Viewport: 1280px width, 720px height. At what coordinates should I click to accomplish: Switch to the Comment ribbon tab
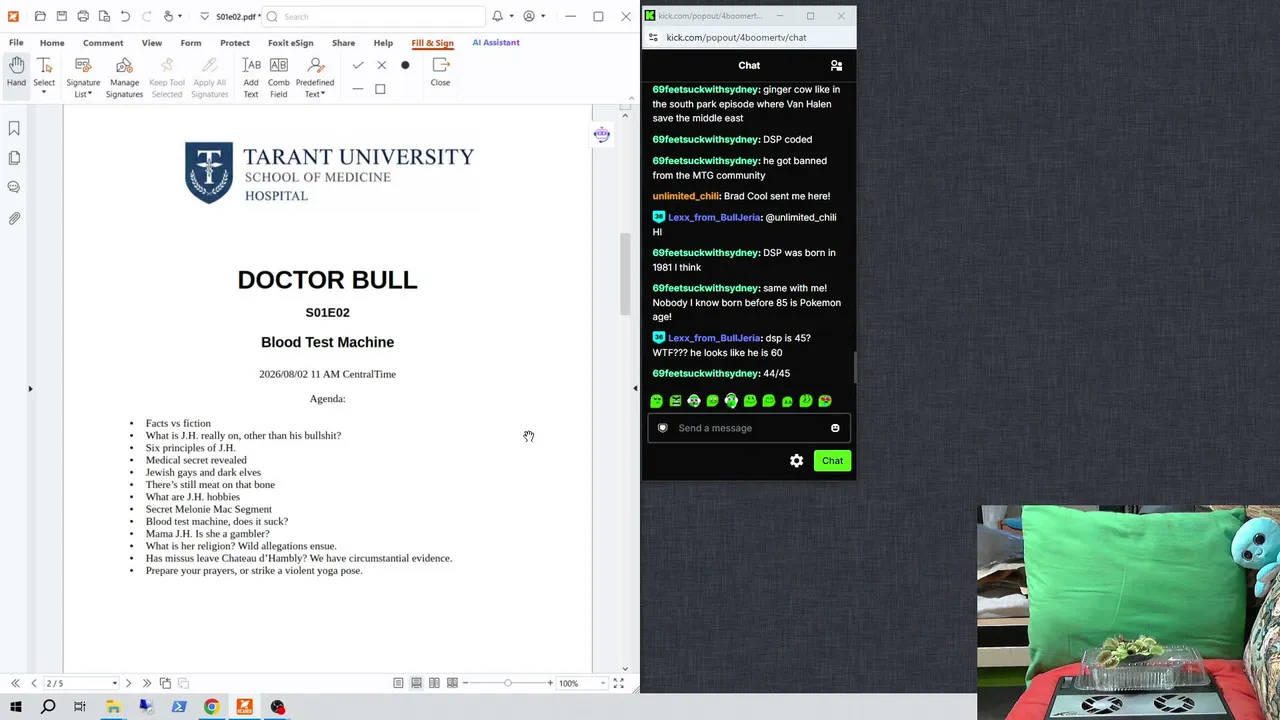coord(103,43)
